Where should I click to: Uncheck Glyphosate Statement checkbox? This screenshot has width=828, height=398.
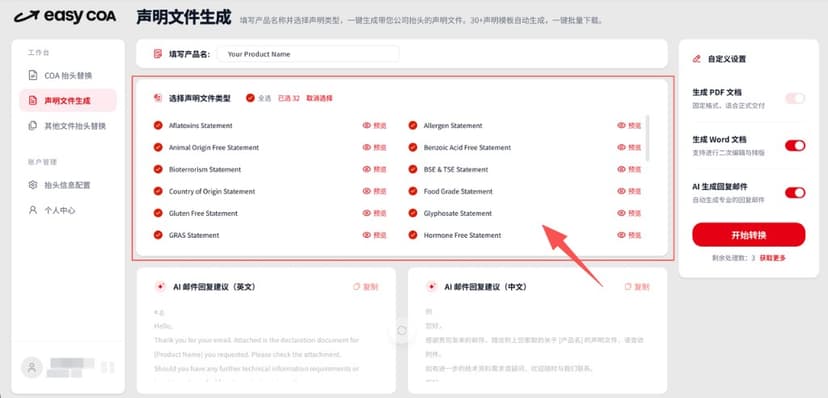coord(413,213)
